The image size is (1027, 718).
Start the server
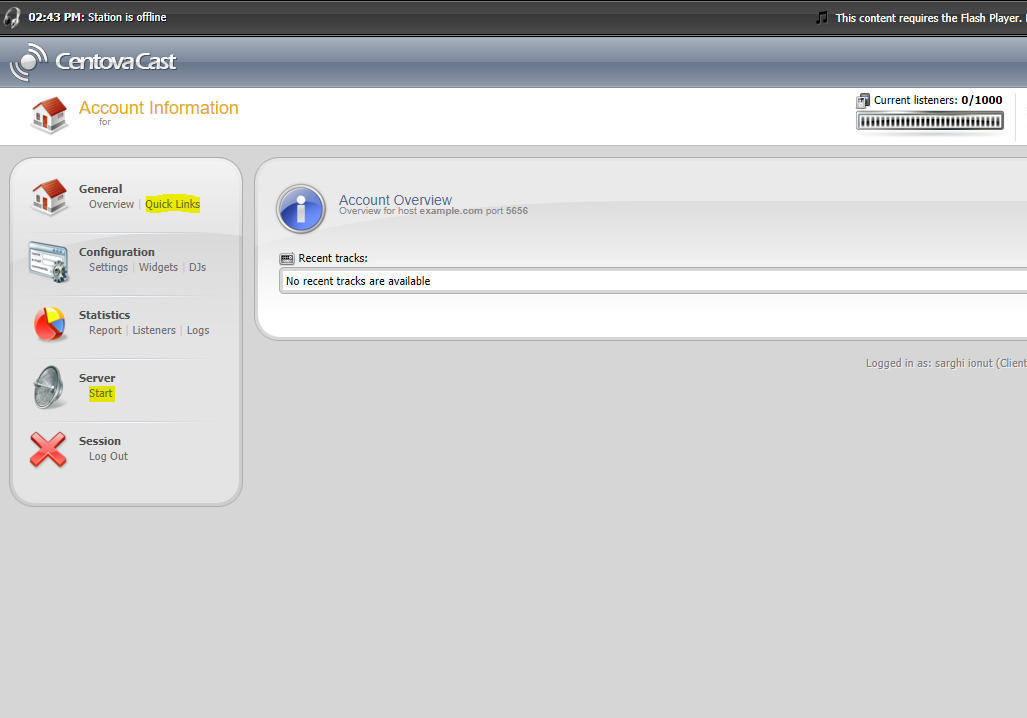[x=101, y=393]
